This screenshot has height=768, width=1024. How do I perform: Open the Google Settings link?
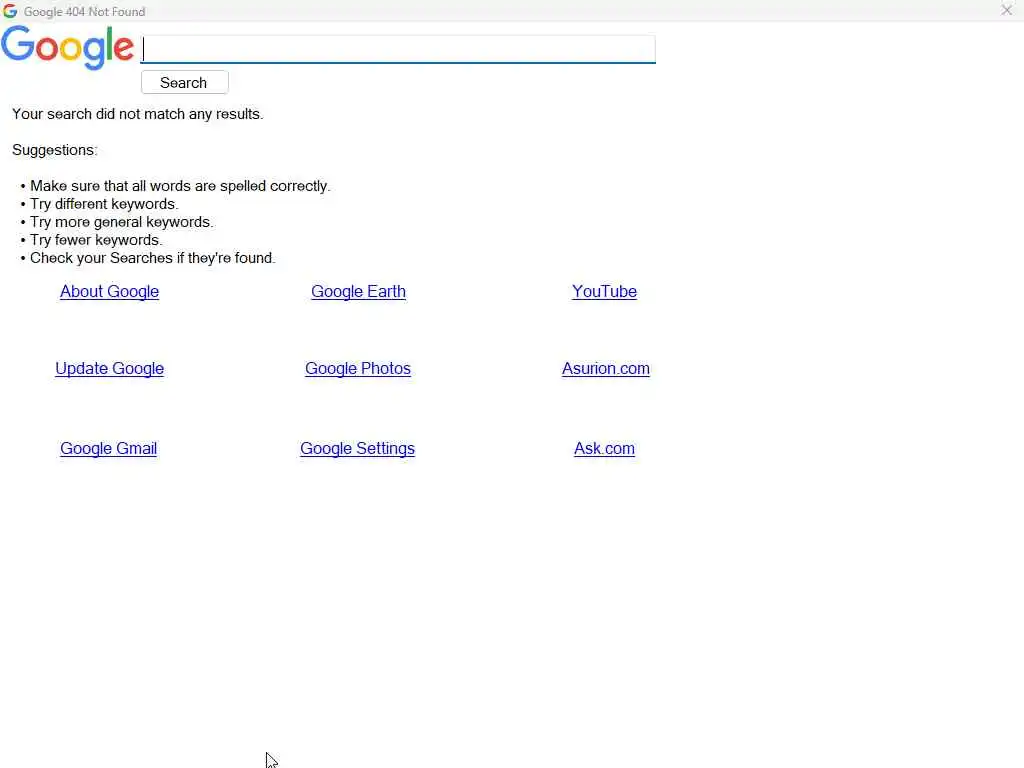(x=357, y=449)
